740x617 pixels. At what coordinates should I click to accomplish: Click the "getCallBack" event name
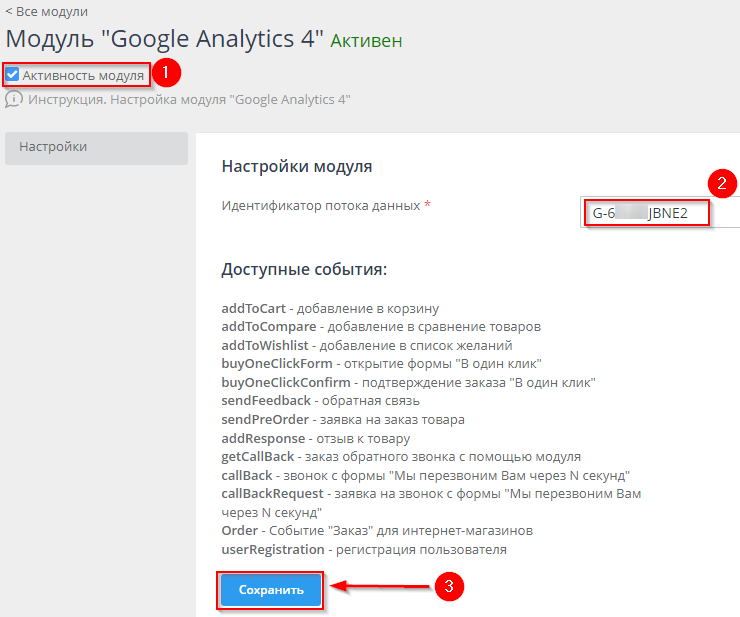click(257, 457)
